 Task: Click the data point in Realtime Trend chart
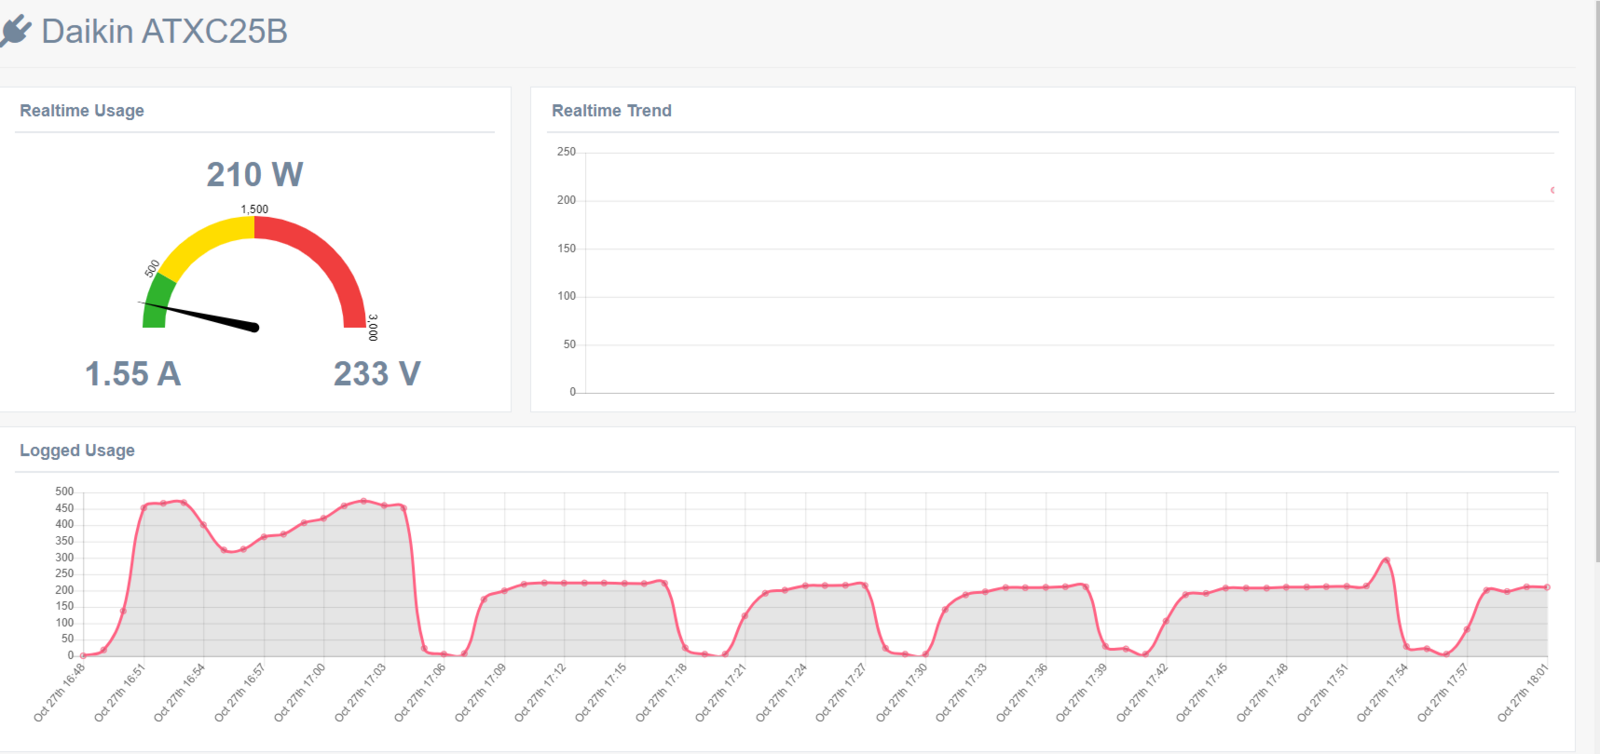[x=1552, y=190]
